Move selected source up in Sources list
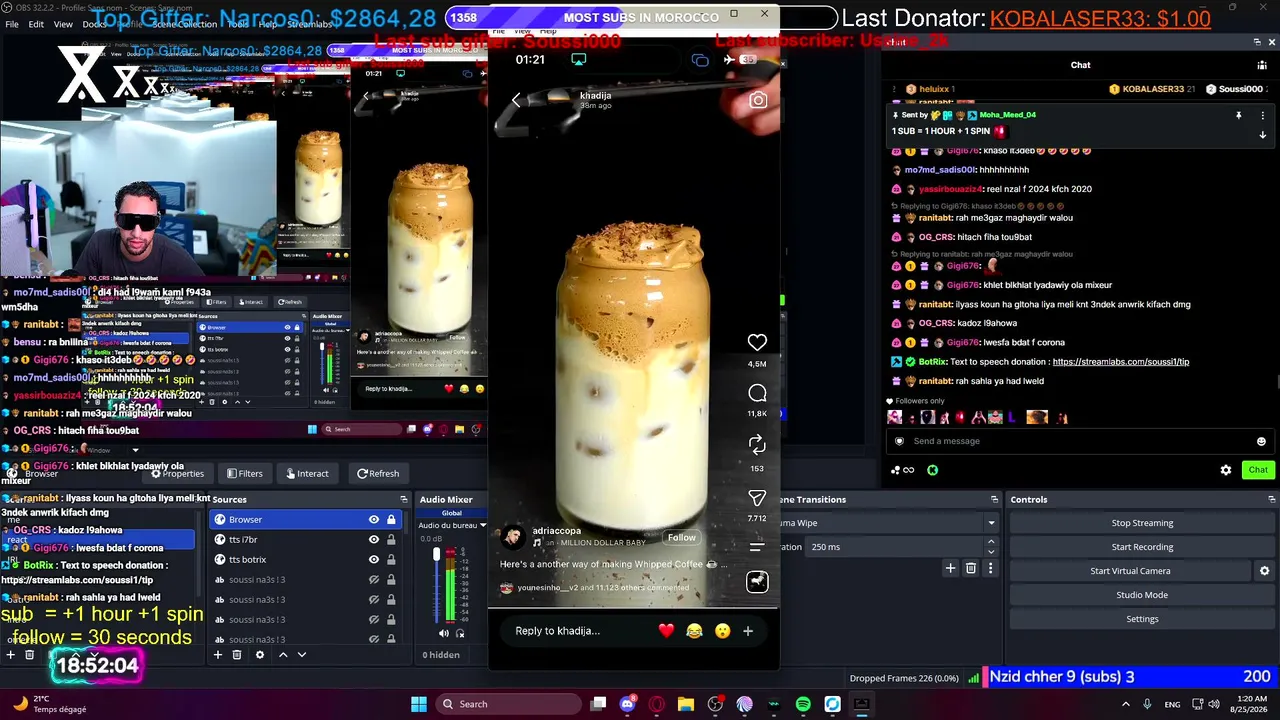Viewport: 1280px width, 720px height. coord(283,655)
